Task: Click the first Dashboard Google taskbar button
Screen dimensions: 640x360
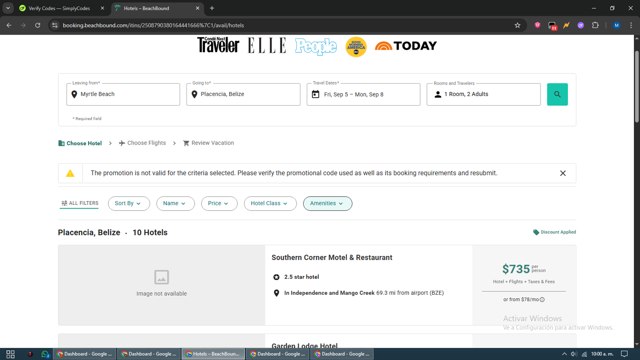Action: 84,354
